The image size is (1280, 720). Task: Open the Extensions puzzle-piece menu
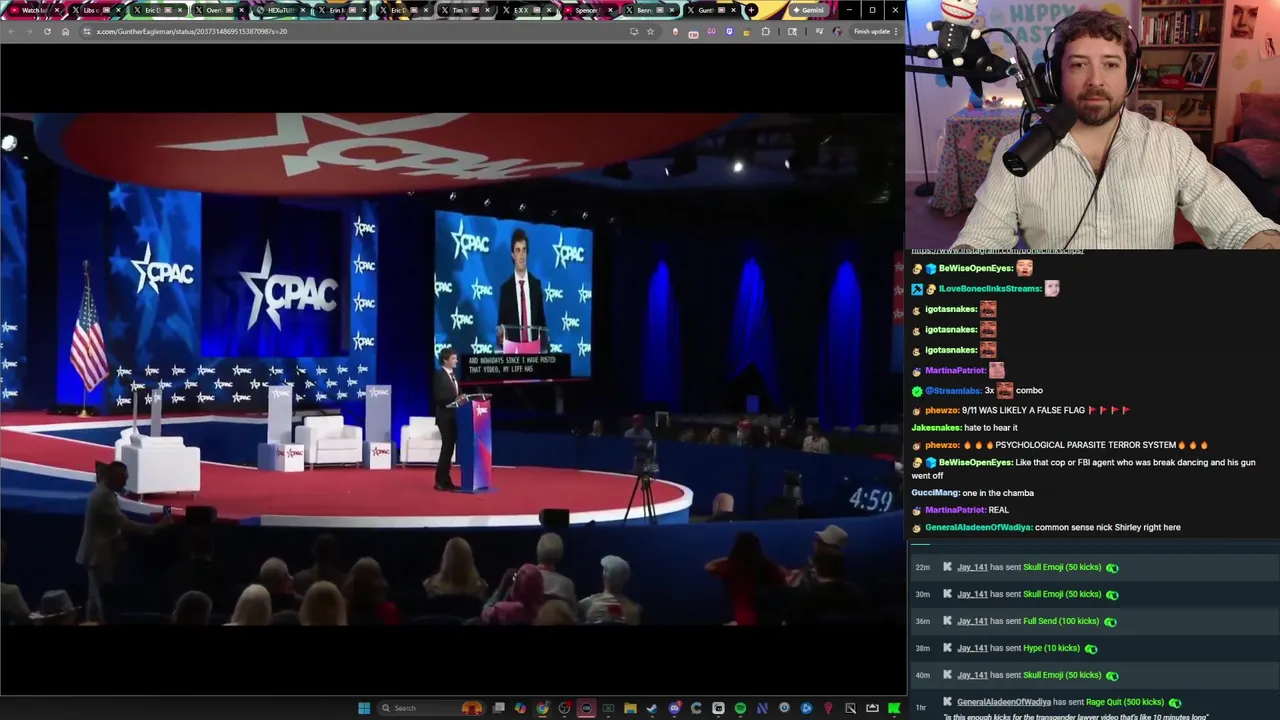click(x=766, y=31)
